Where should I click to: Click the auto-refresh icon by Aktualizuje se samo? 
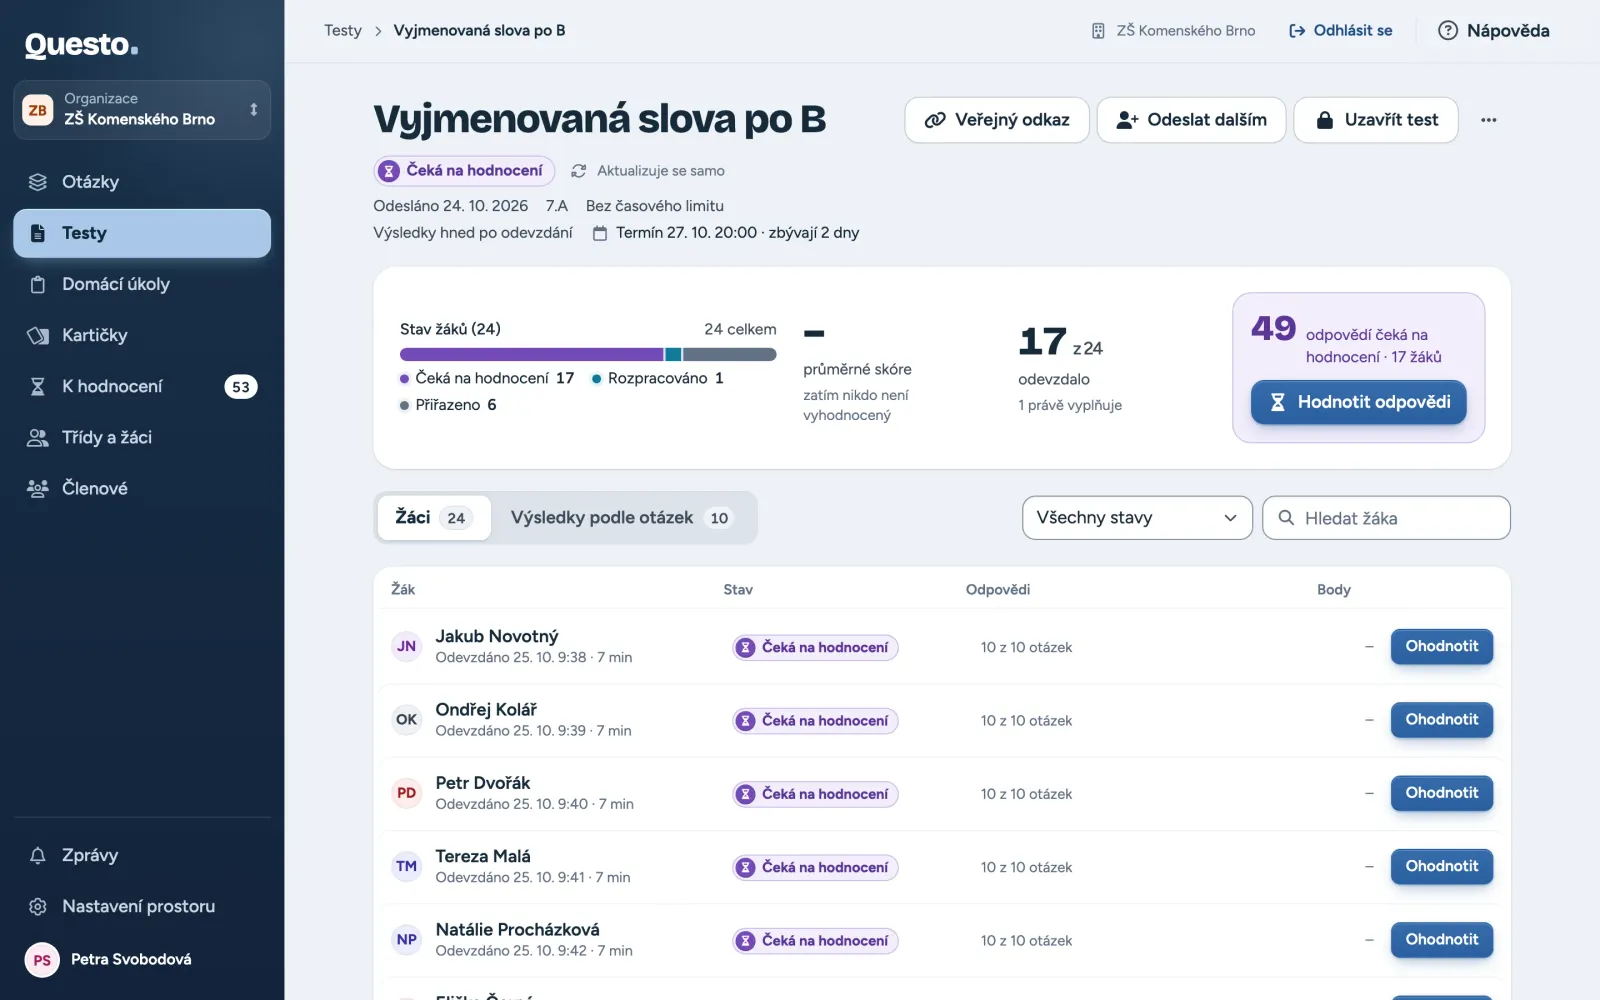(x=579, y=171)
